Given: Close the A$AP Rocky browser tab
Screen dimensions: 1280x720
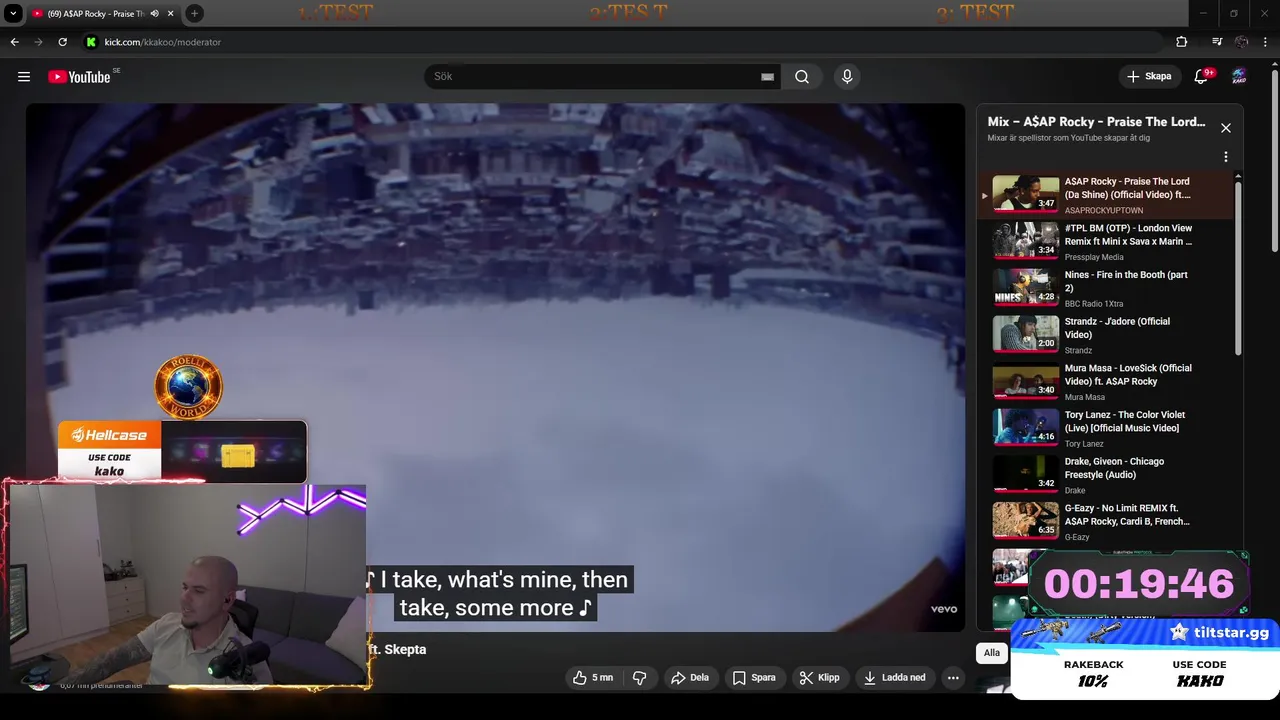Looking at the screenshot, I should 171,14.
